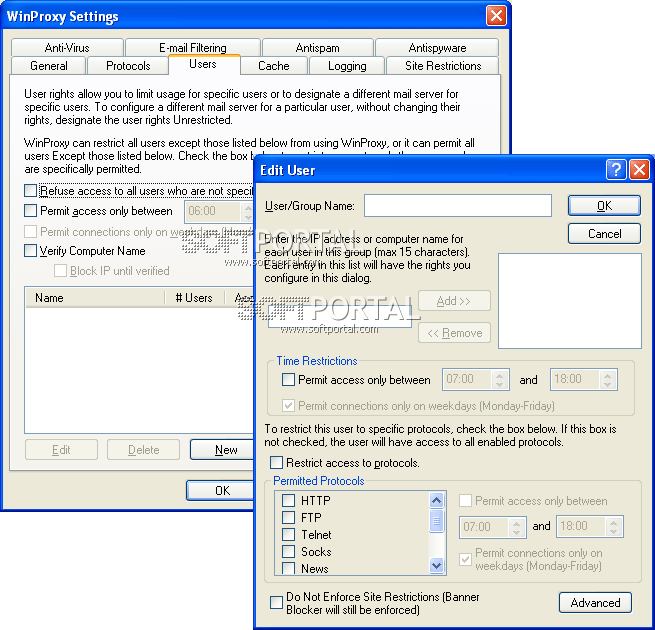Check Permit access only between in WinProxy Settings

click(x=30, y=211)
